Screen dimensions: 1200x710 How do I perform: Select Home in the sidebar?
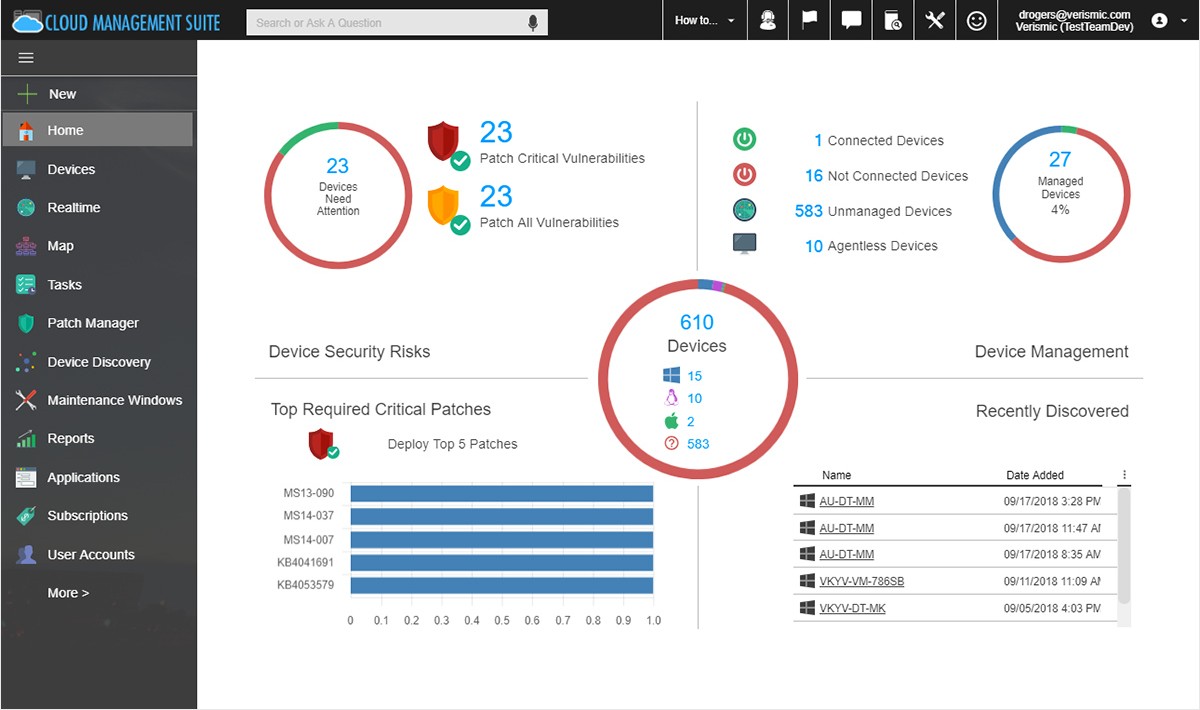point(98,130)
